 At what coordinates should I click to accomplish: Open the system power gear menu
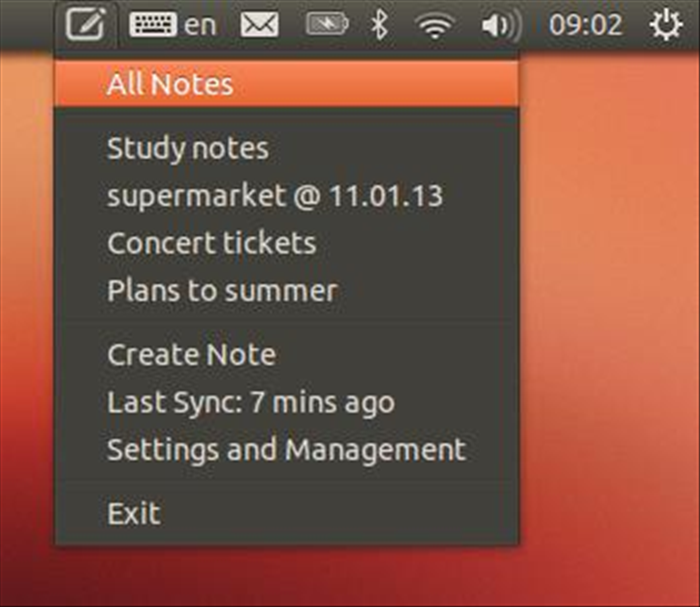click(666, 25)
